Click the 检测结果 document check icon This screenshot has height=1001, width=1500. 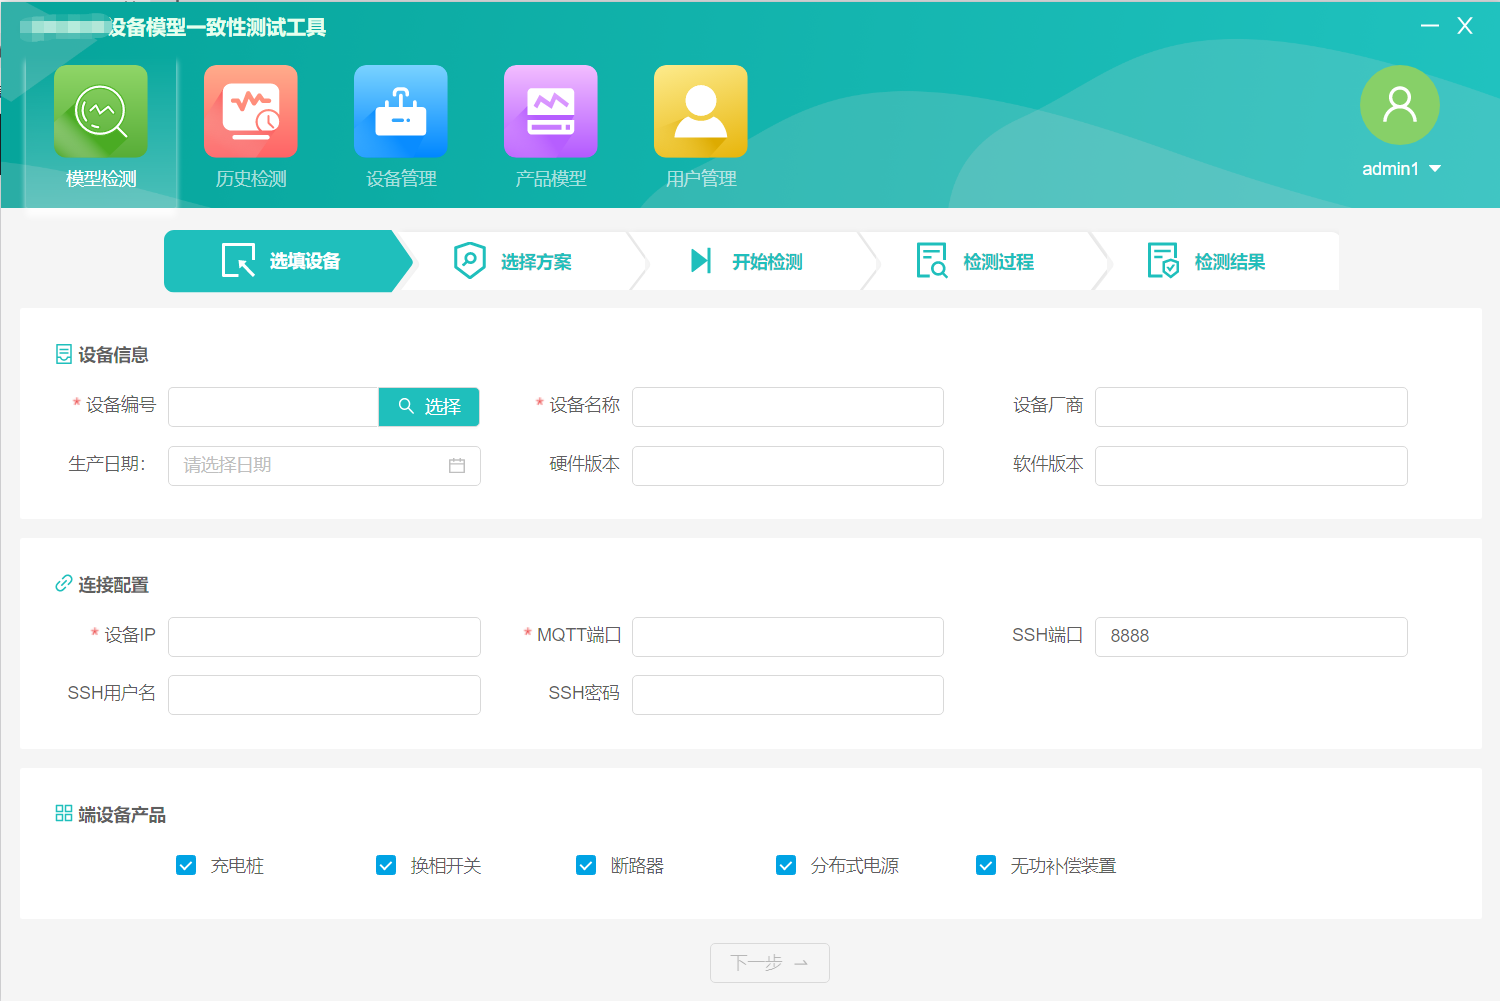tap(1163, 261)
